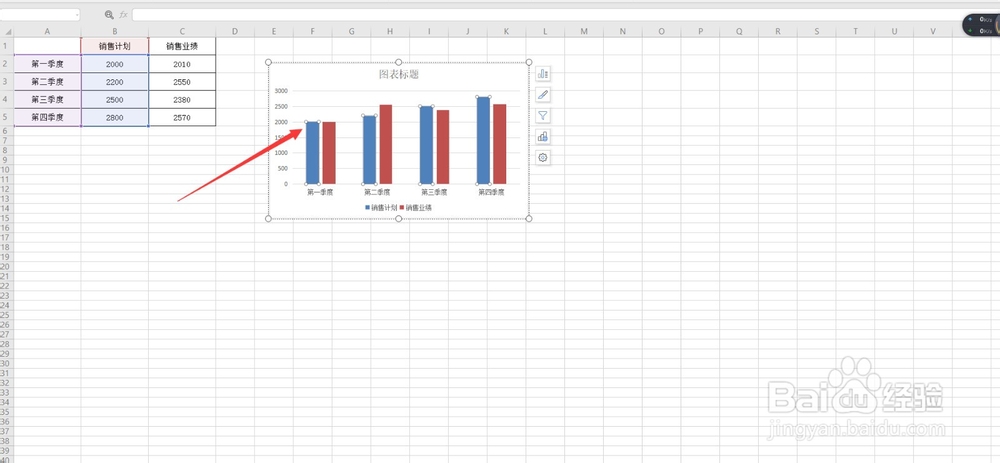Select column D header
1000x463 pixels.
tap(235, 31)
